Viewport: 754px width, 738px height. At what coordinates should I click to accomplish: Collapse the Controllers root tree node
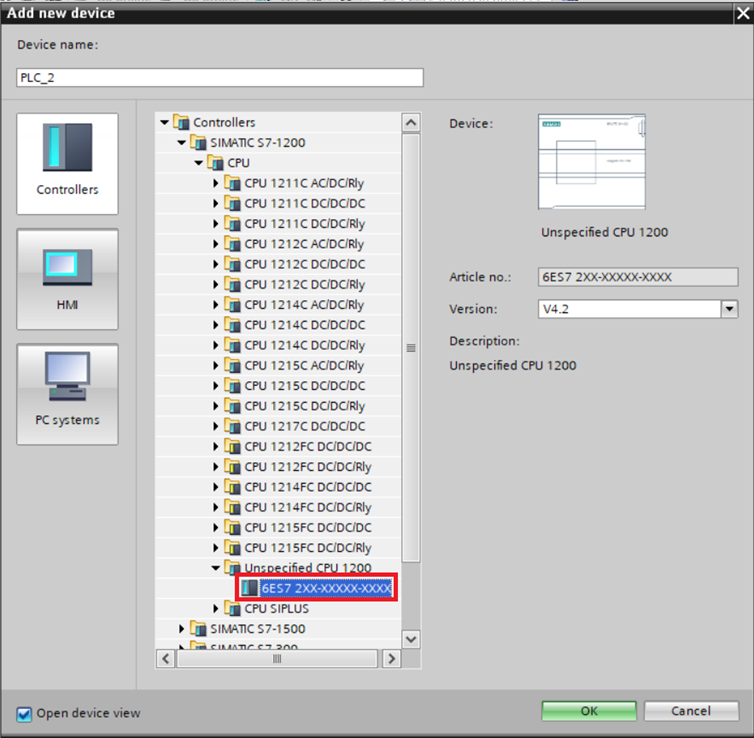click(x=164, y=122)
